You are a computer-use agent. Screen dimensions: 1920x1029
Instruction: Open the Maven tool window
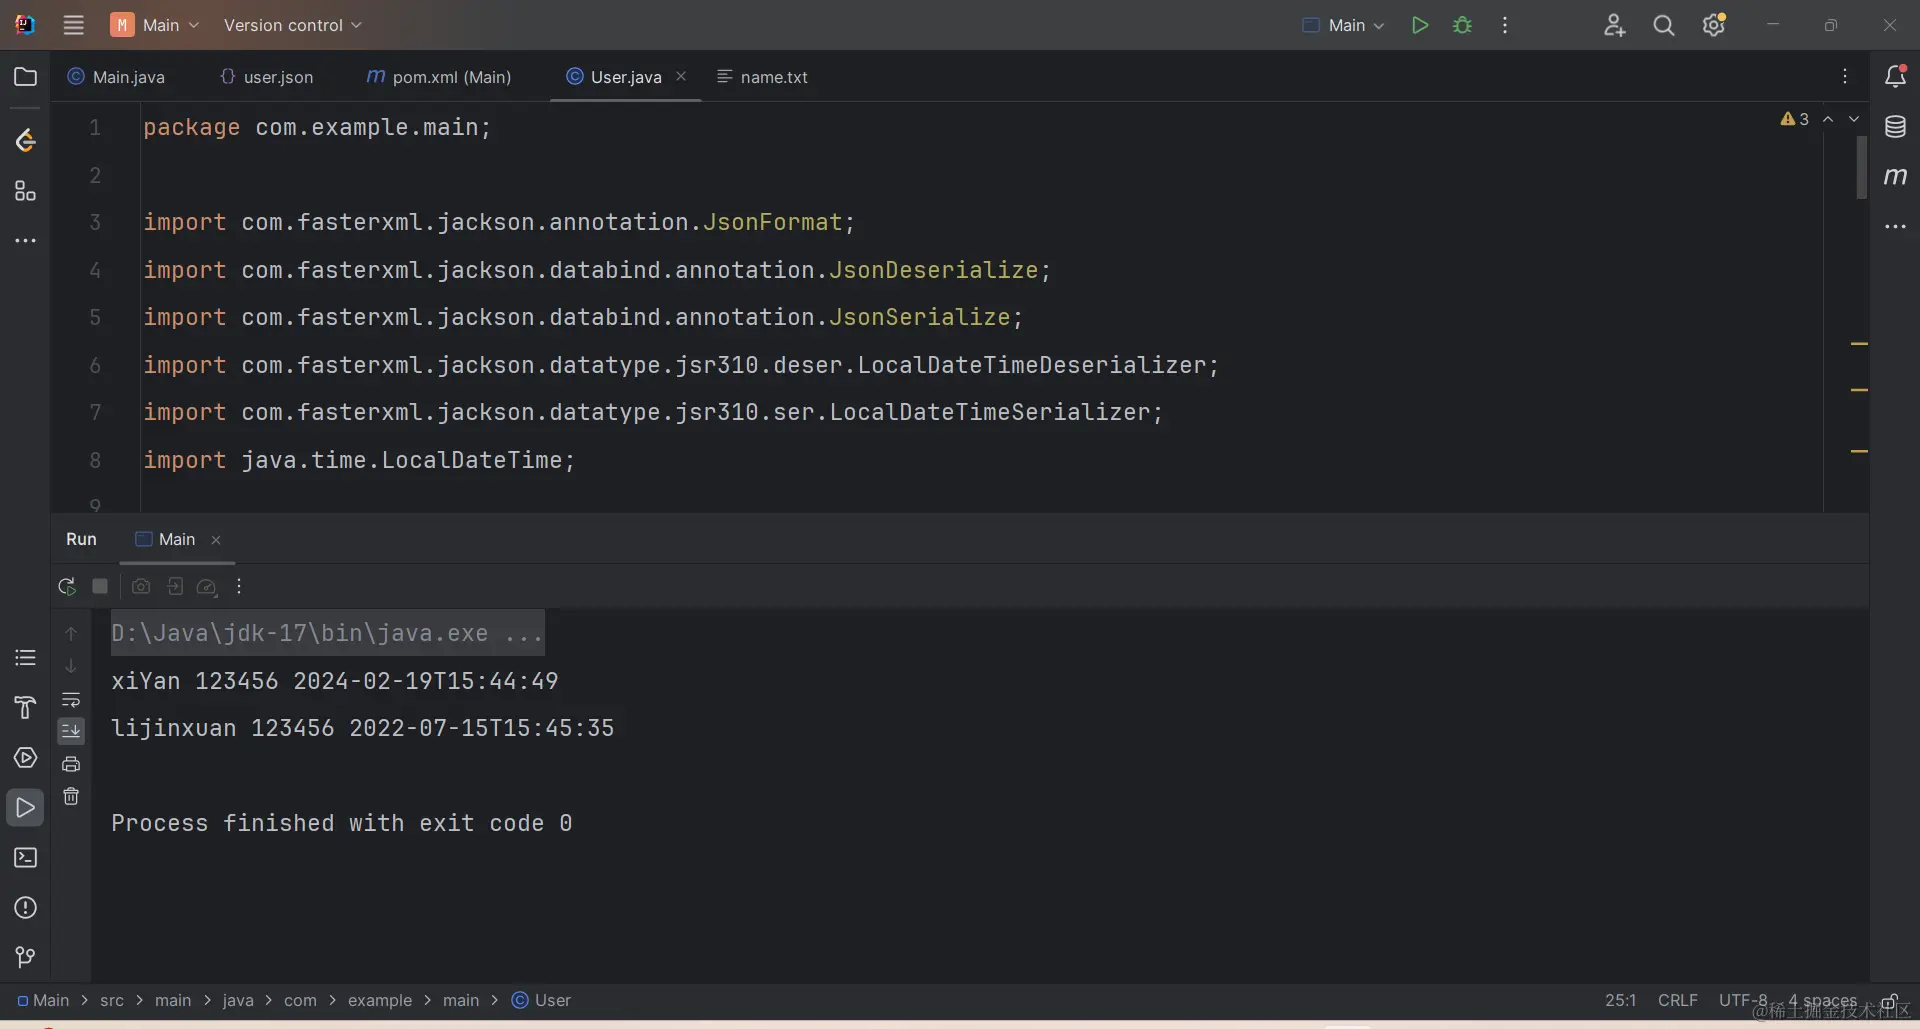[1895, 176]
